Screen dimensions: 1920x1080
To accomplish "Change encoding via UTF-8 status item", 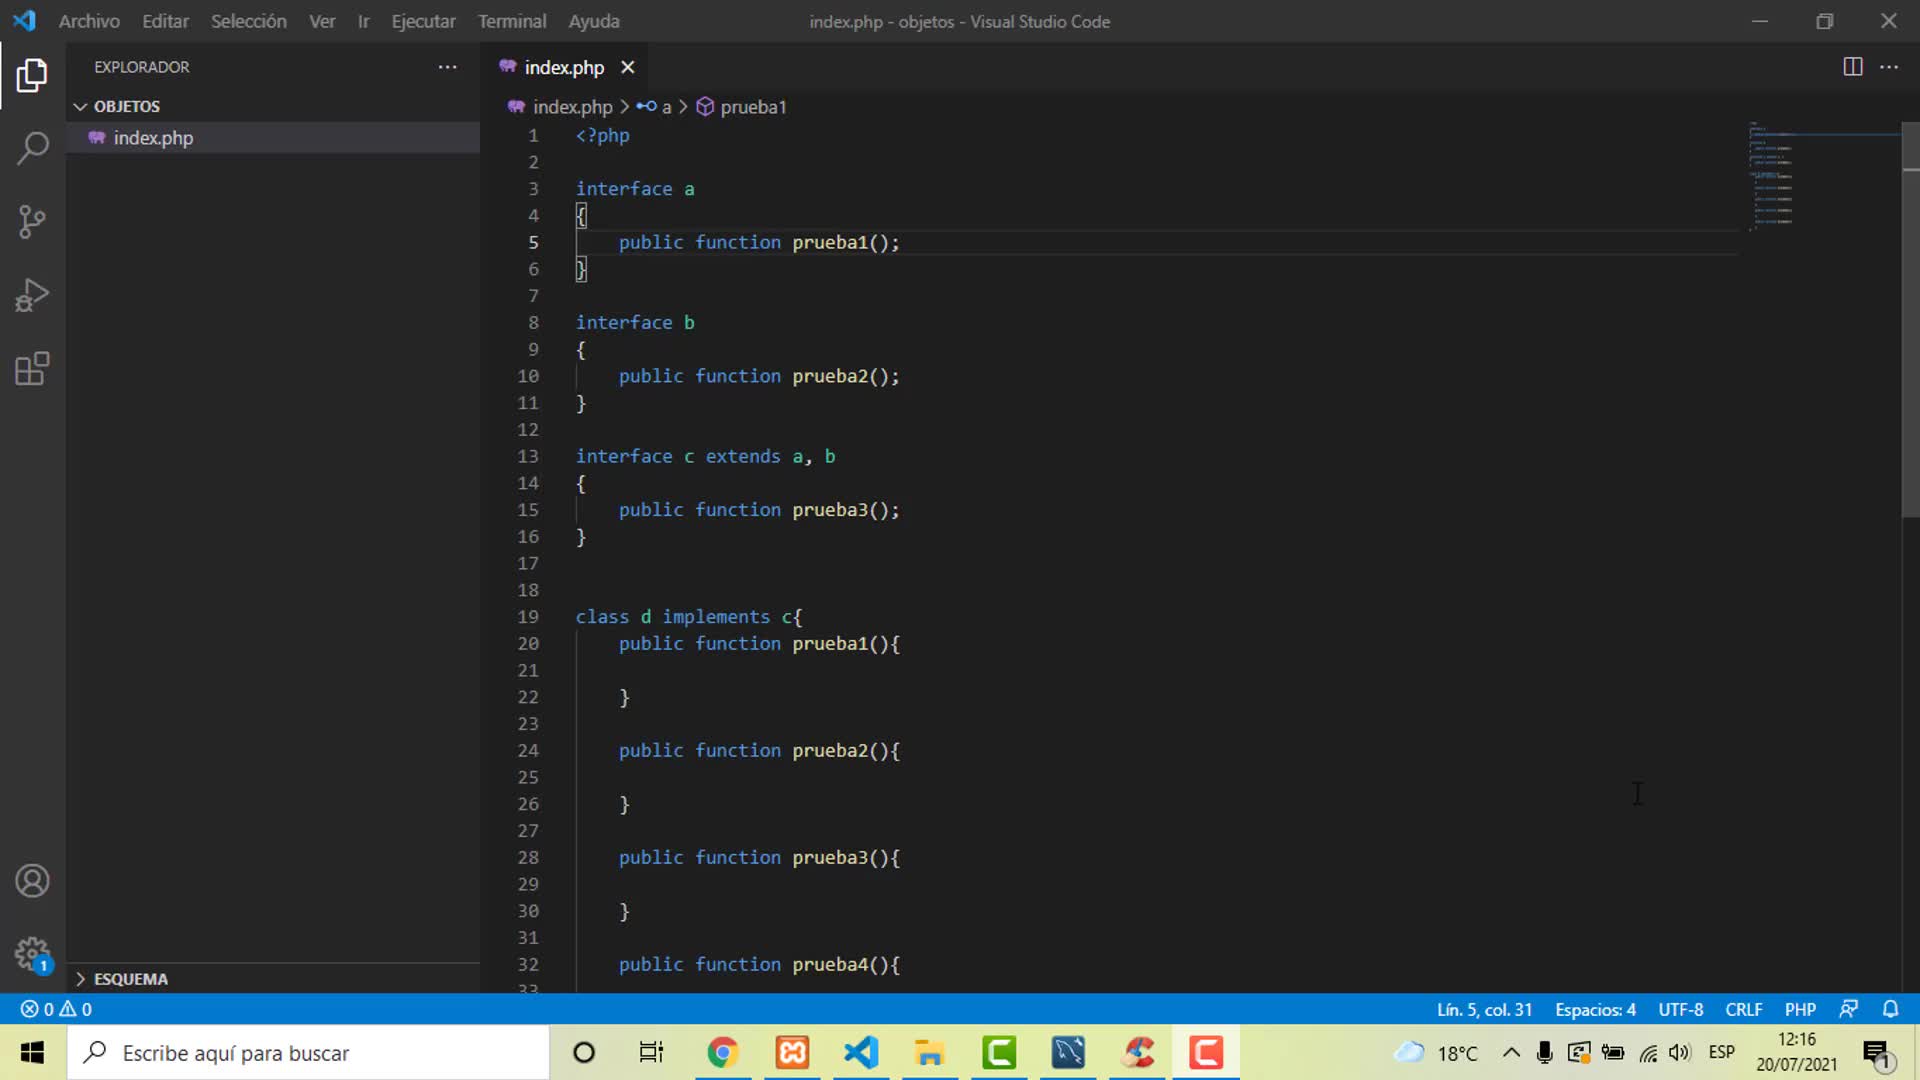I will coord(1680,1009).
